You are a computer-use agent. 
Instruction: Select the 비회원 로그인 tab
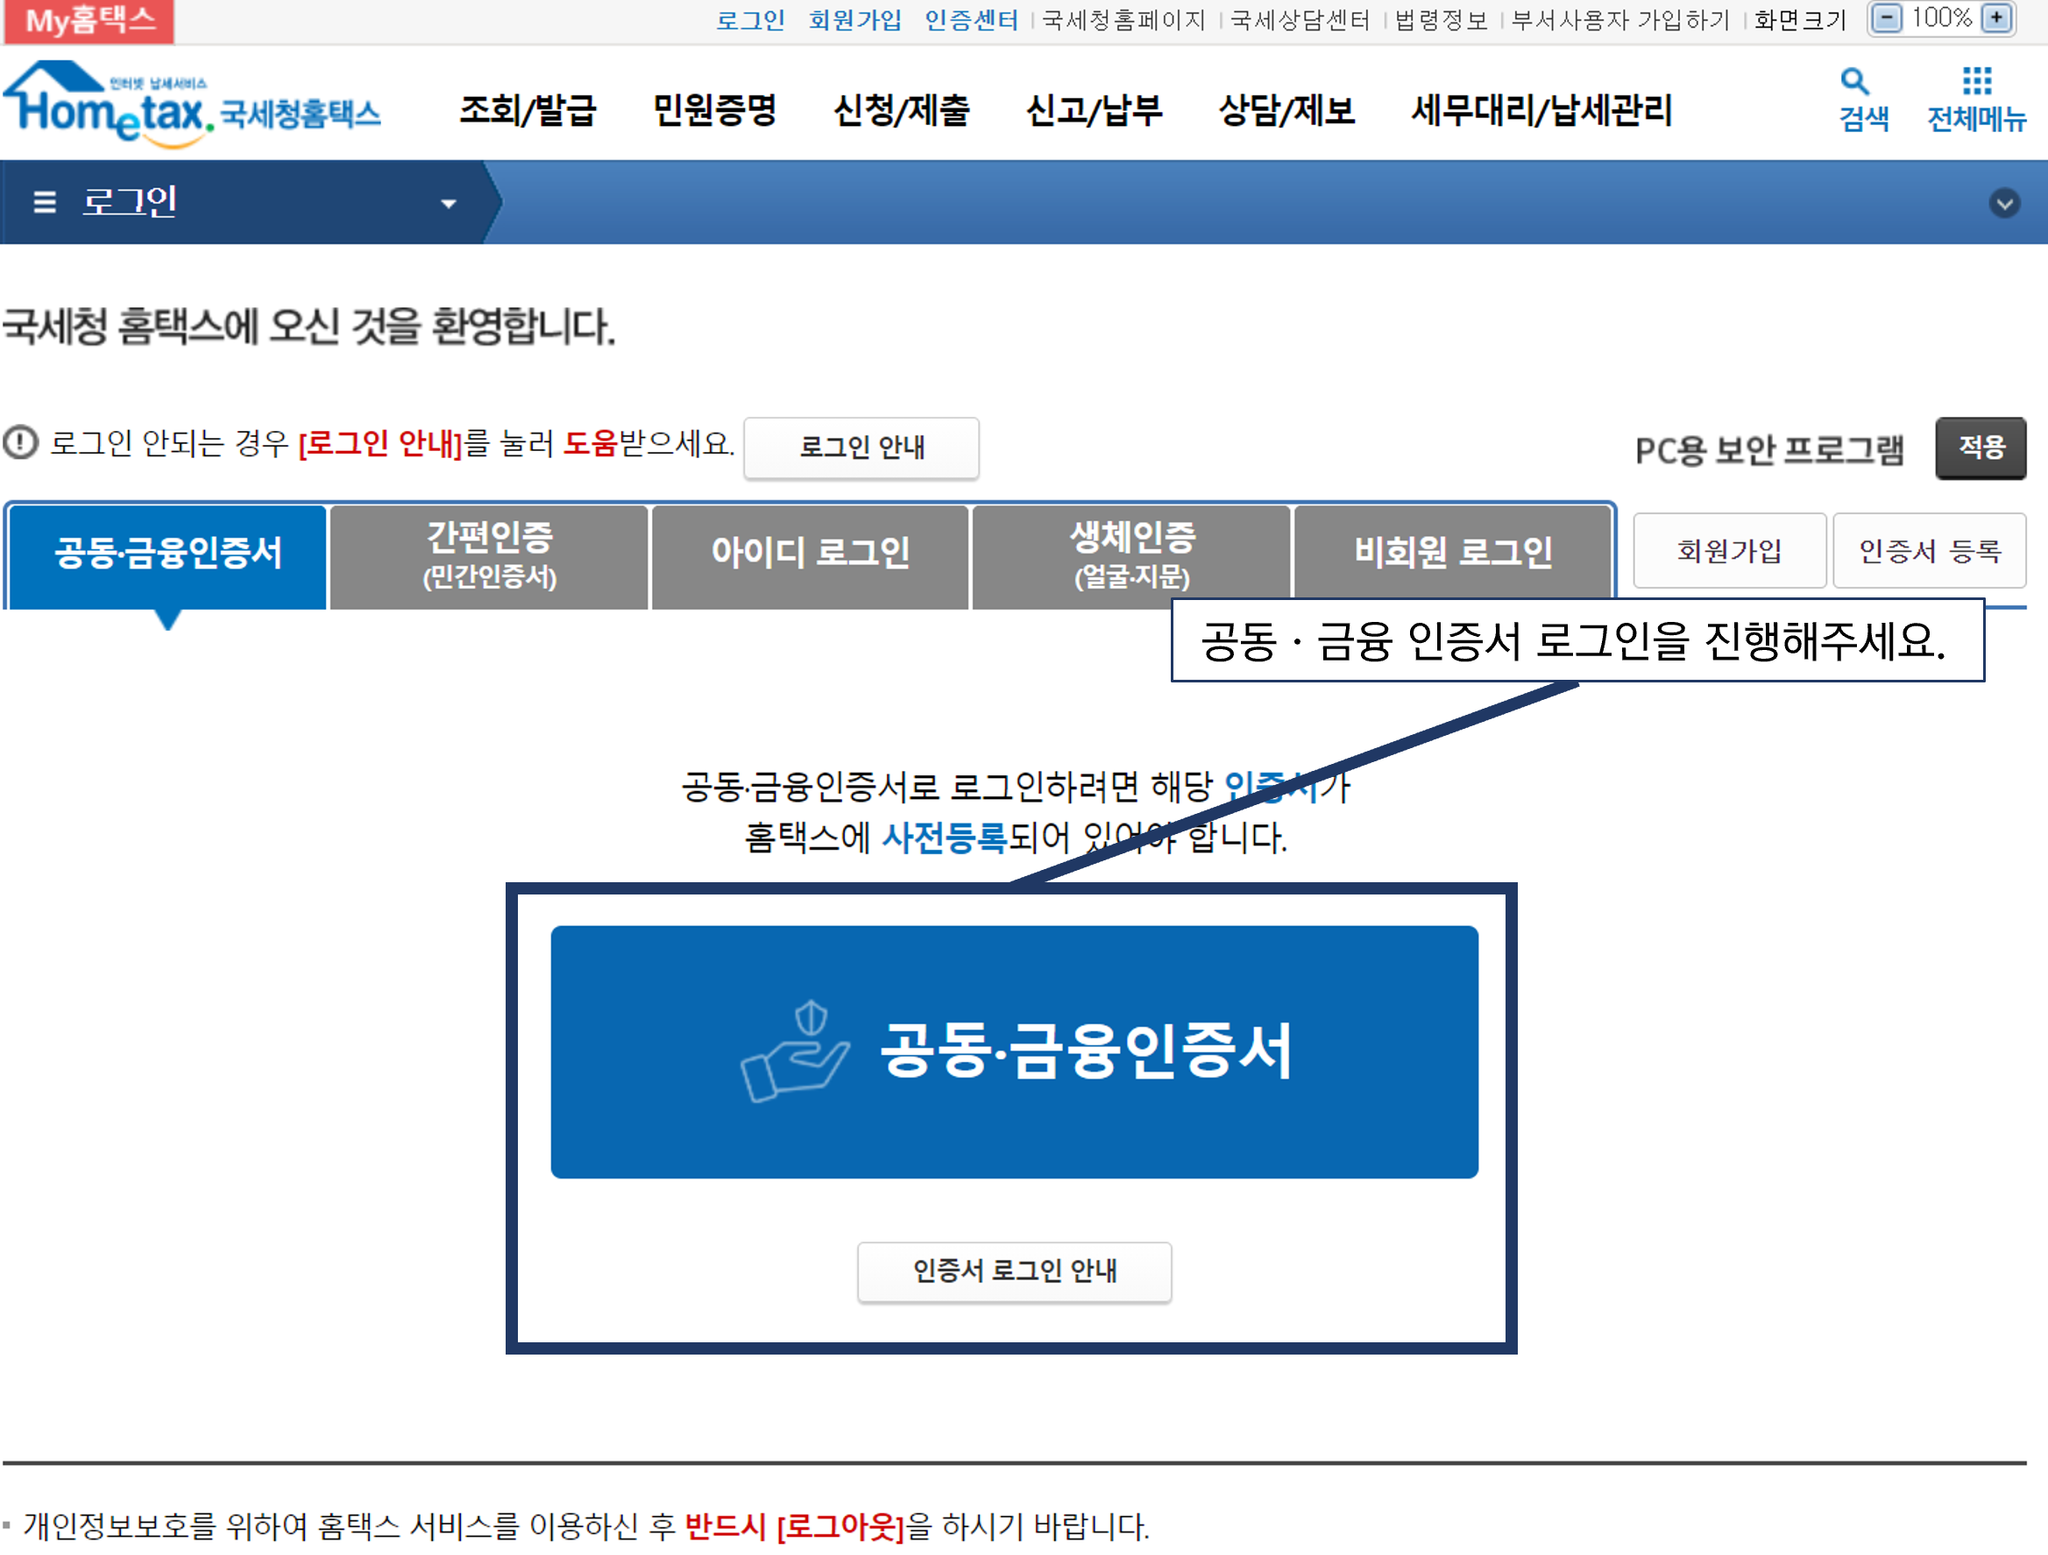pyautogui.click(x=1452, y=552)
